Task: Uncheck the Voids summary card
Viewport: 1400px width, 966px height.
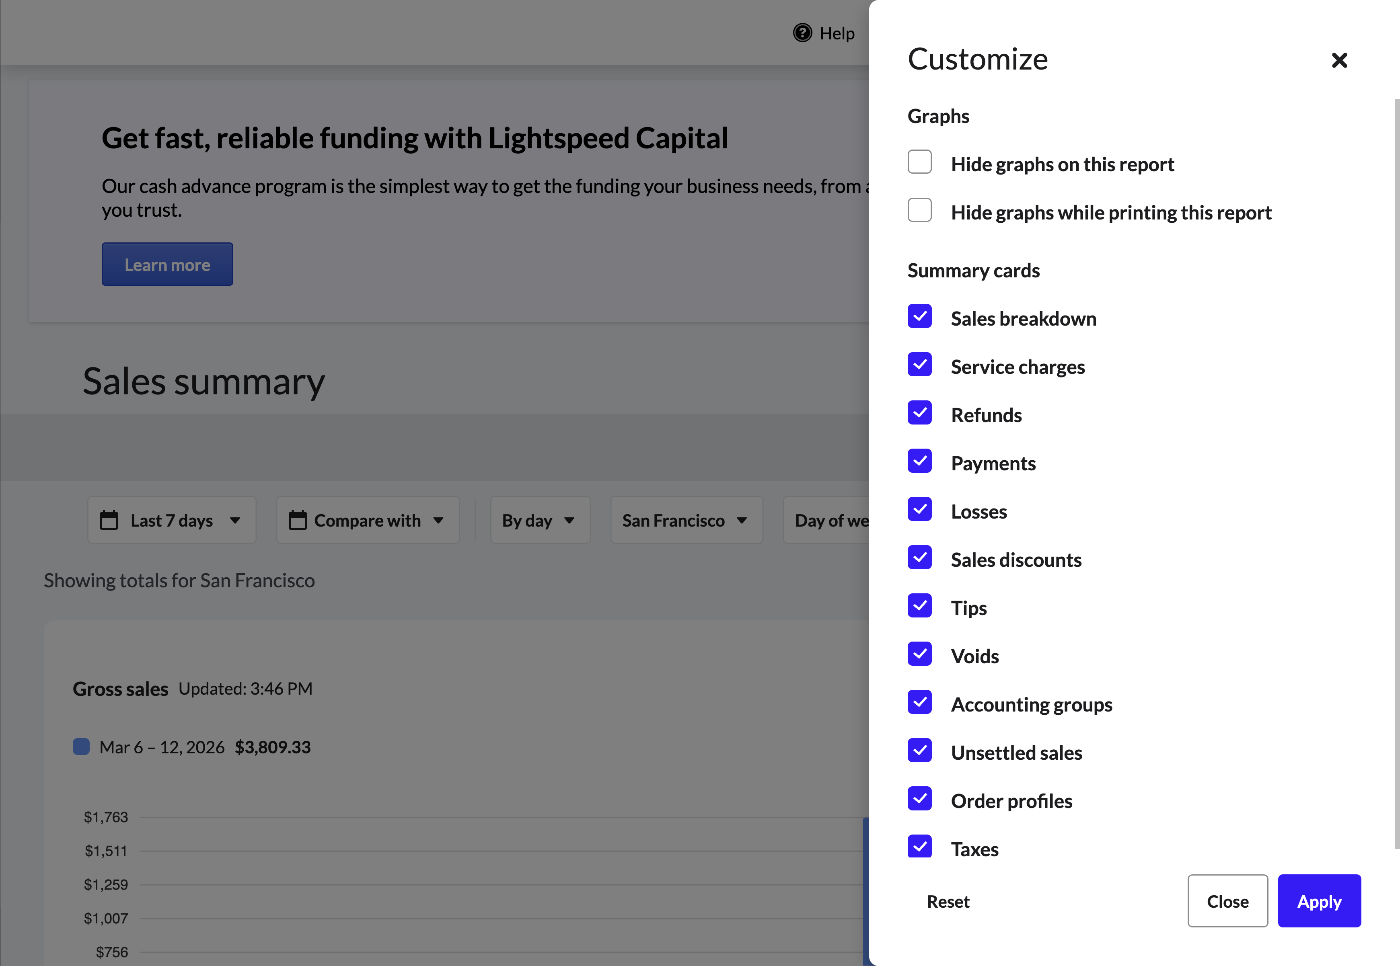Action: coord(919,653)
